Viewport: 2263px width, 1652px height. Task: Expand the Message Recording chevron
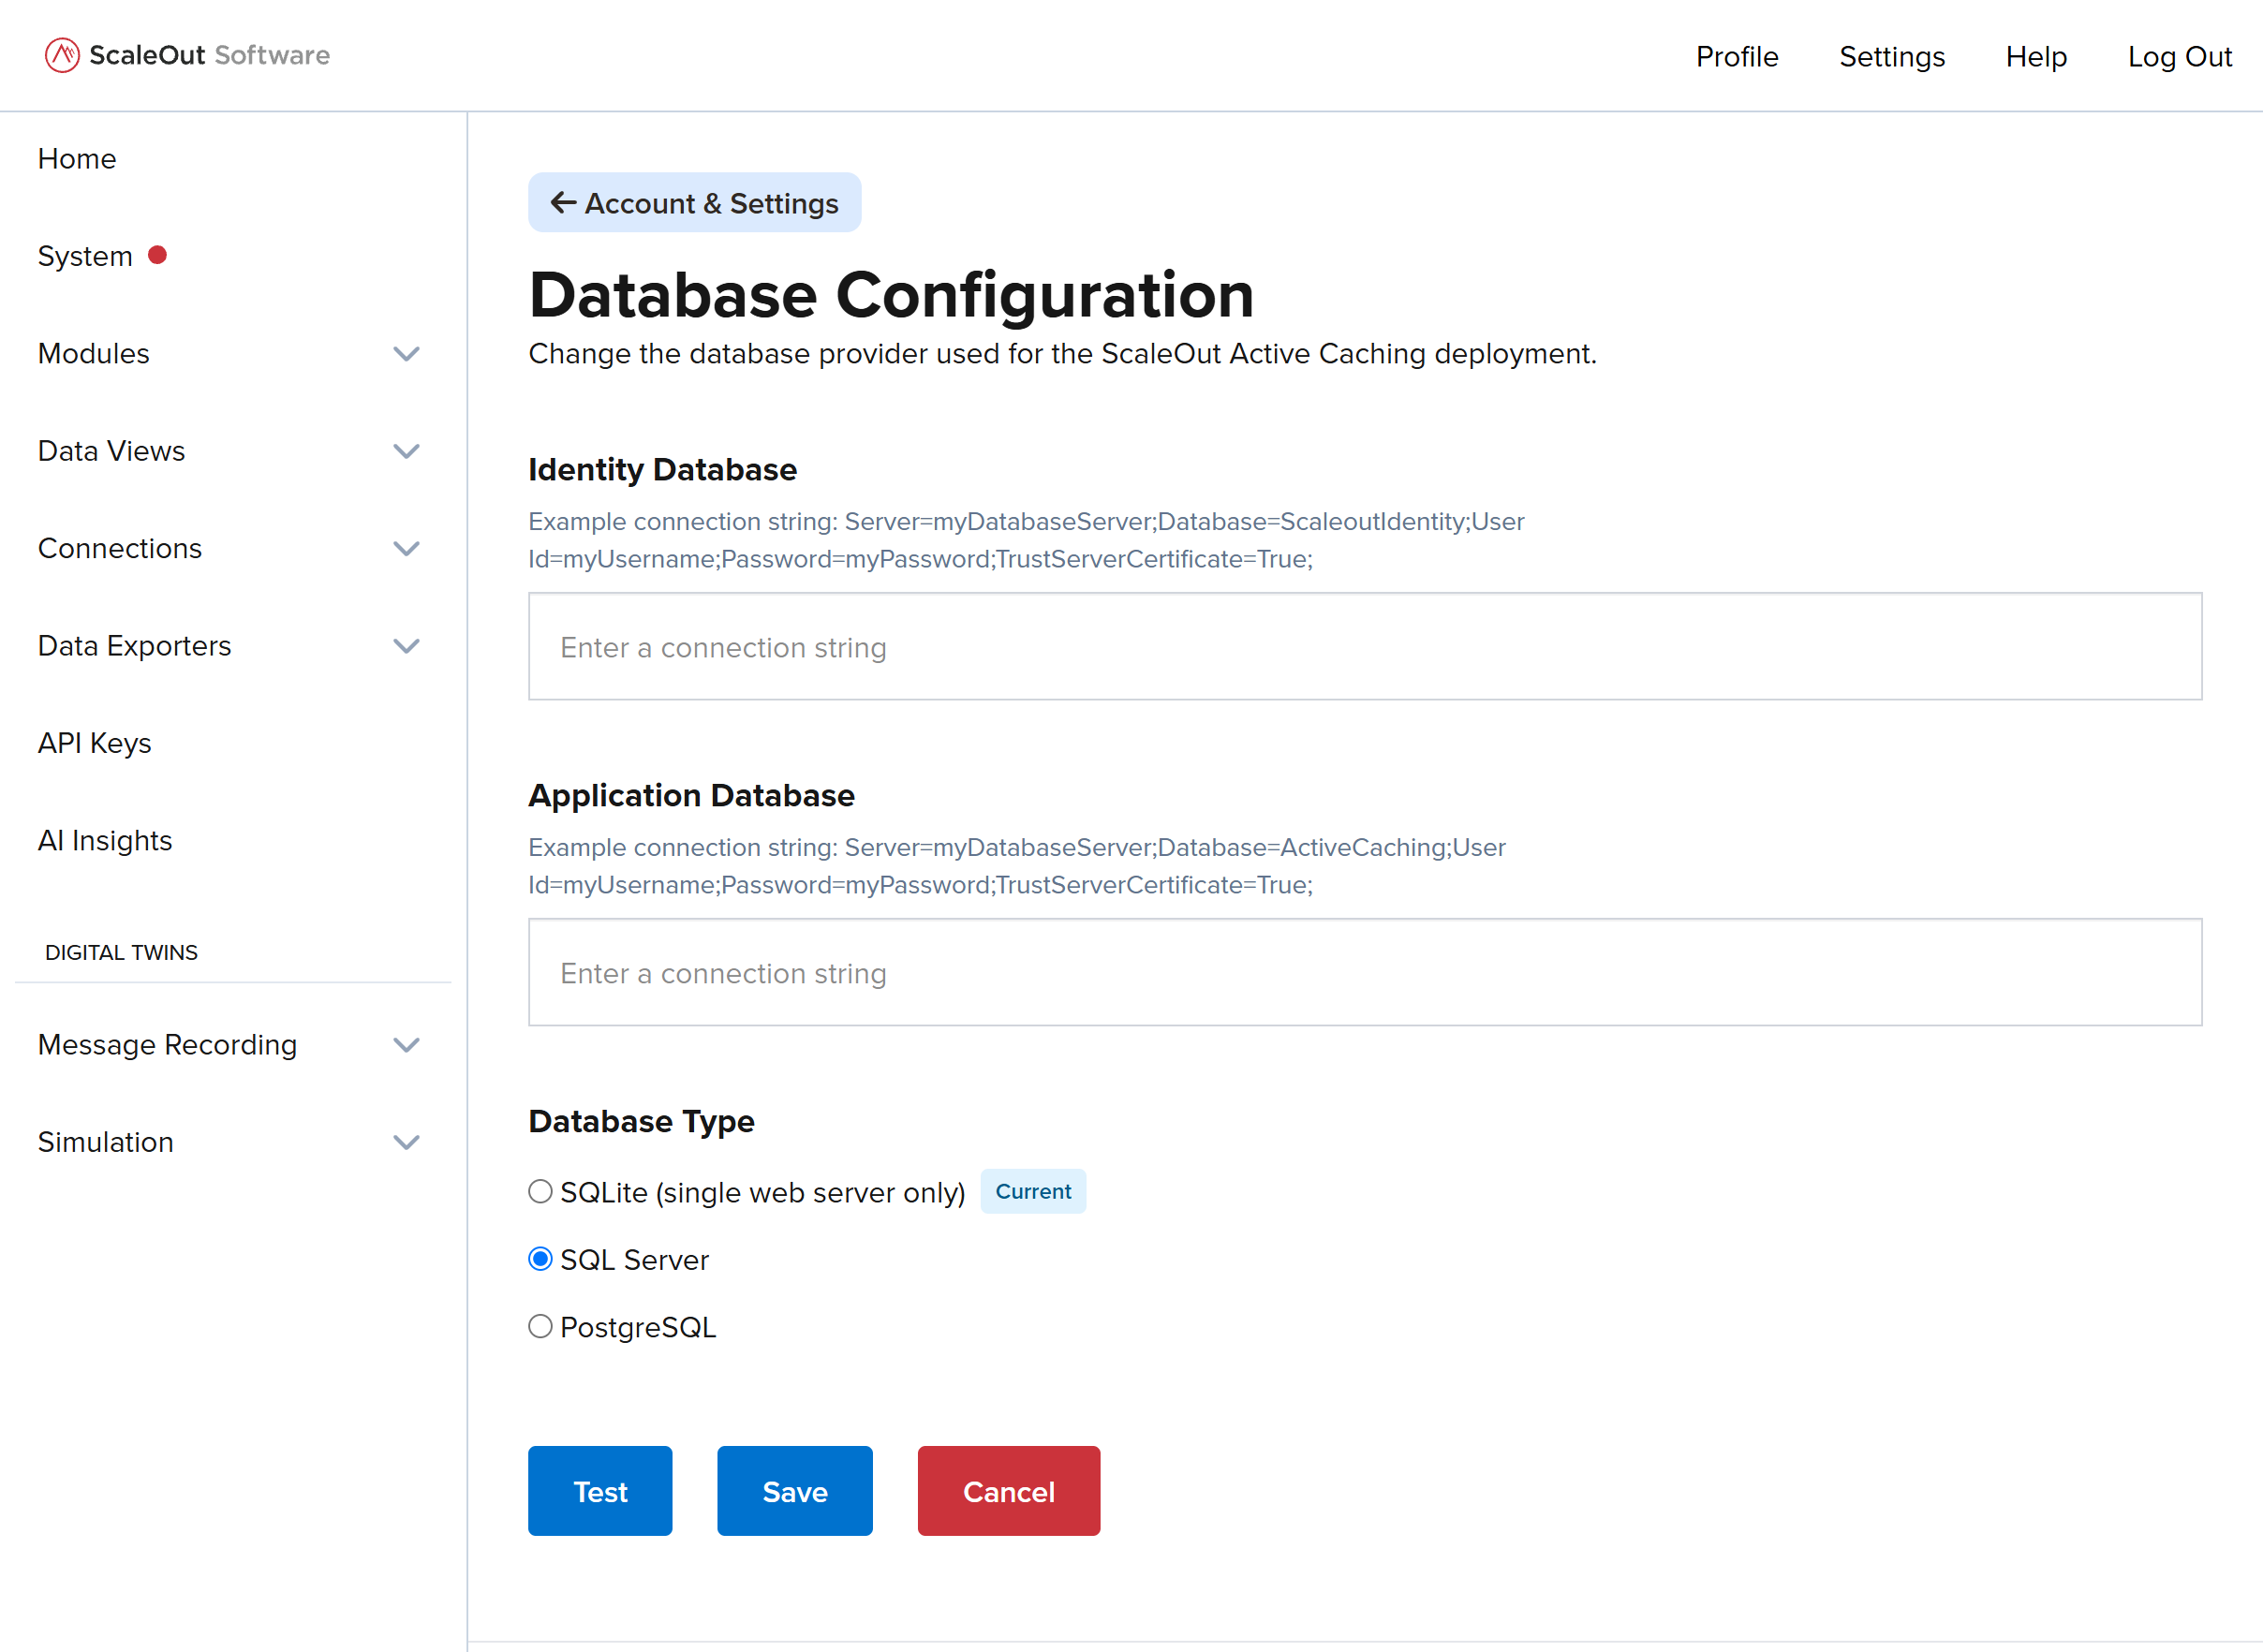[406, 1045]
